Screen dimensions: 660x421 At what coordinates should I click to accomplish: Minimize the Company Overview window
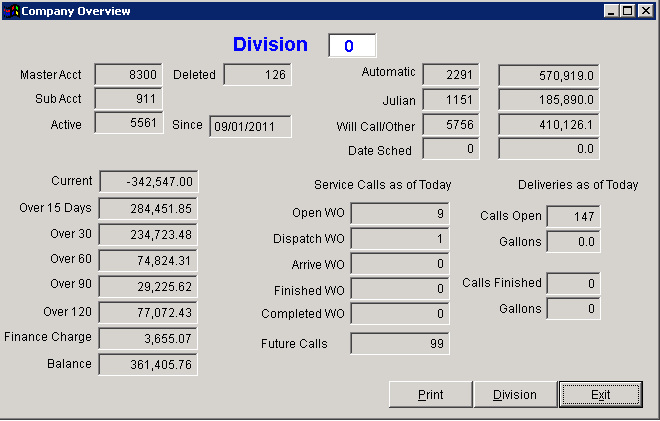coord(611,11)
